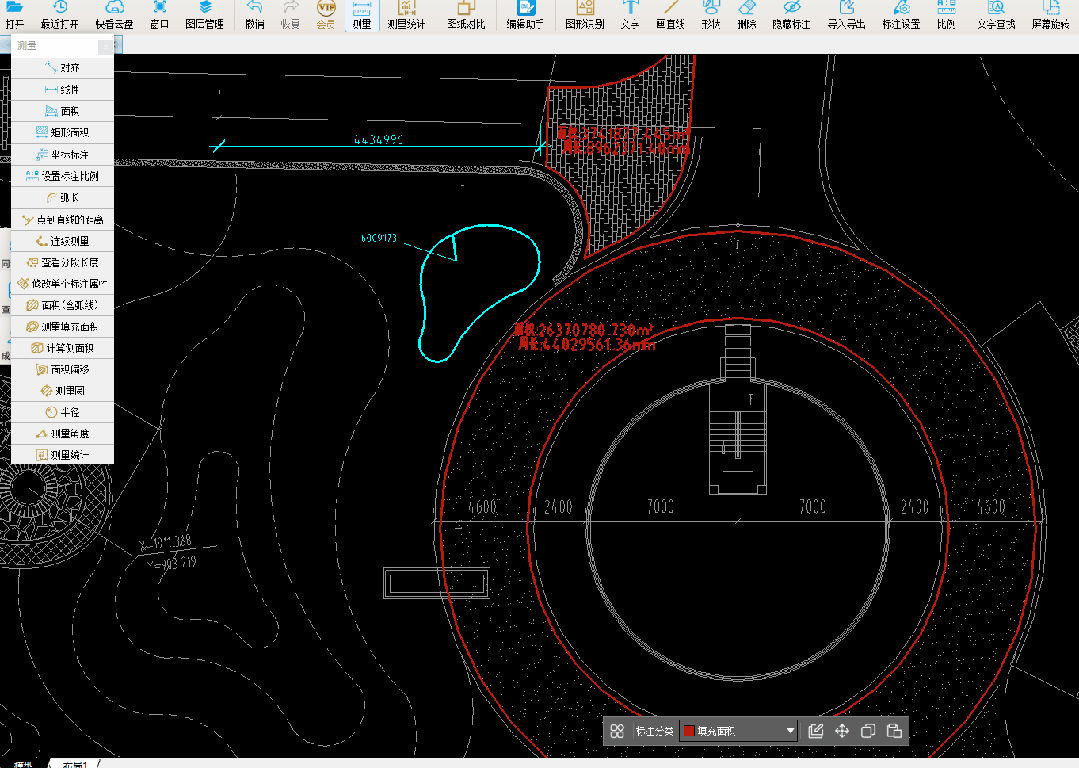Choose 线性 linear measurement
Screen dimensions: 1079x768
tap(63, 89)
